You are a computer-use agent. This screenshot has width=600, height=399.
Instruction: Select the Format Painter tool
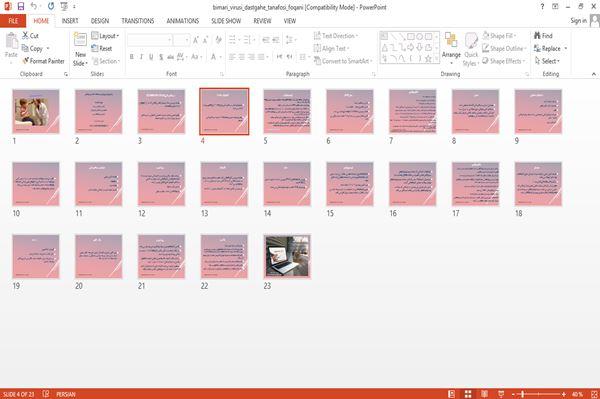pyautogui.click(x=43, y=61)
